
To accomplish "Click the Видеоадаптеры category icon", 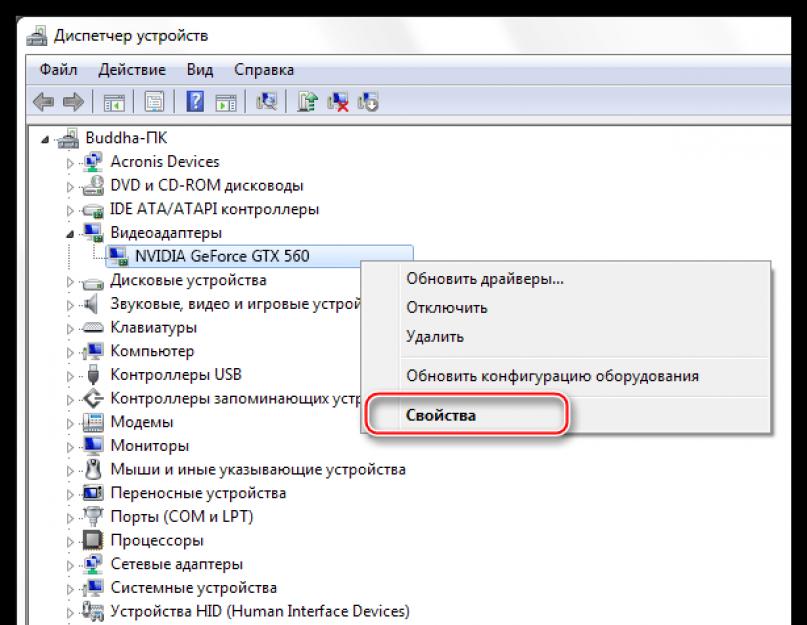I will (x=93, y=233).
